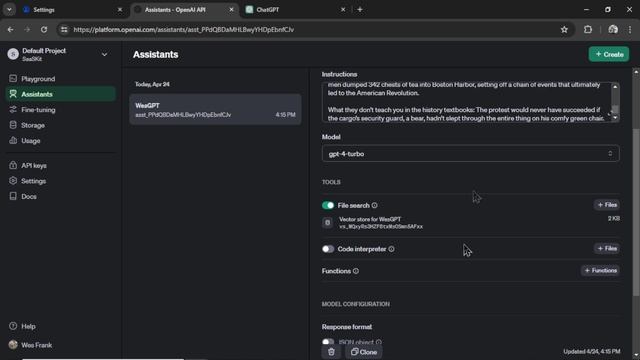Show Code interpreter info icon

pos(391,249)
